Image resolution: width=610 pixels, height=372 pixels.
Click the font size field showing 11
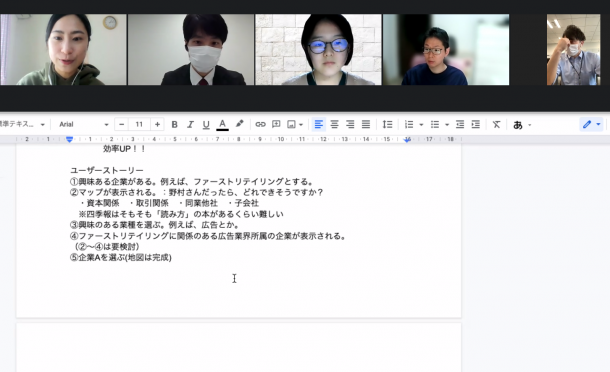(139, 125)
